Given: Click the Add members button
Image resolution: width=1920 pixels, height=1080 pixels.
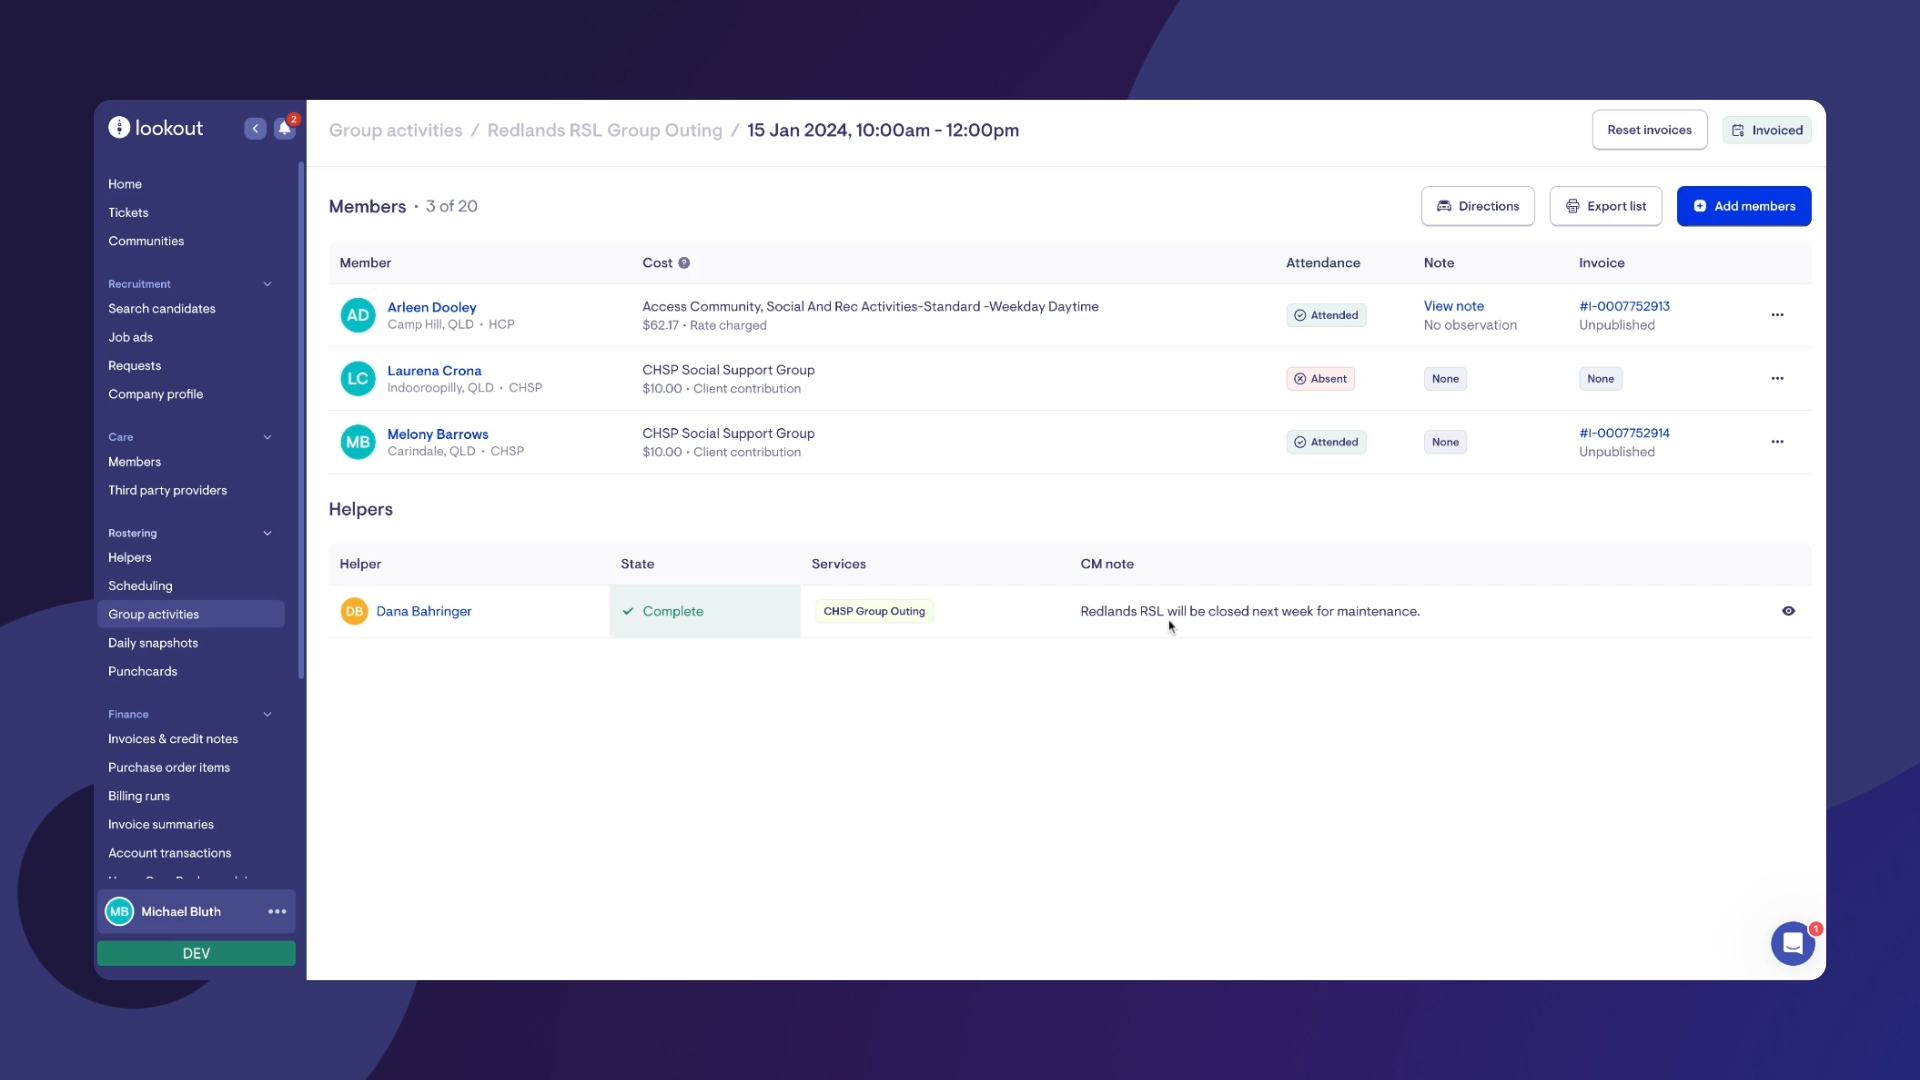Looking at the screenshot, I should point(1743,206).
